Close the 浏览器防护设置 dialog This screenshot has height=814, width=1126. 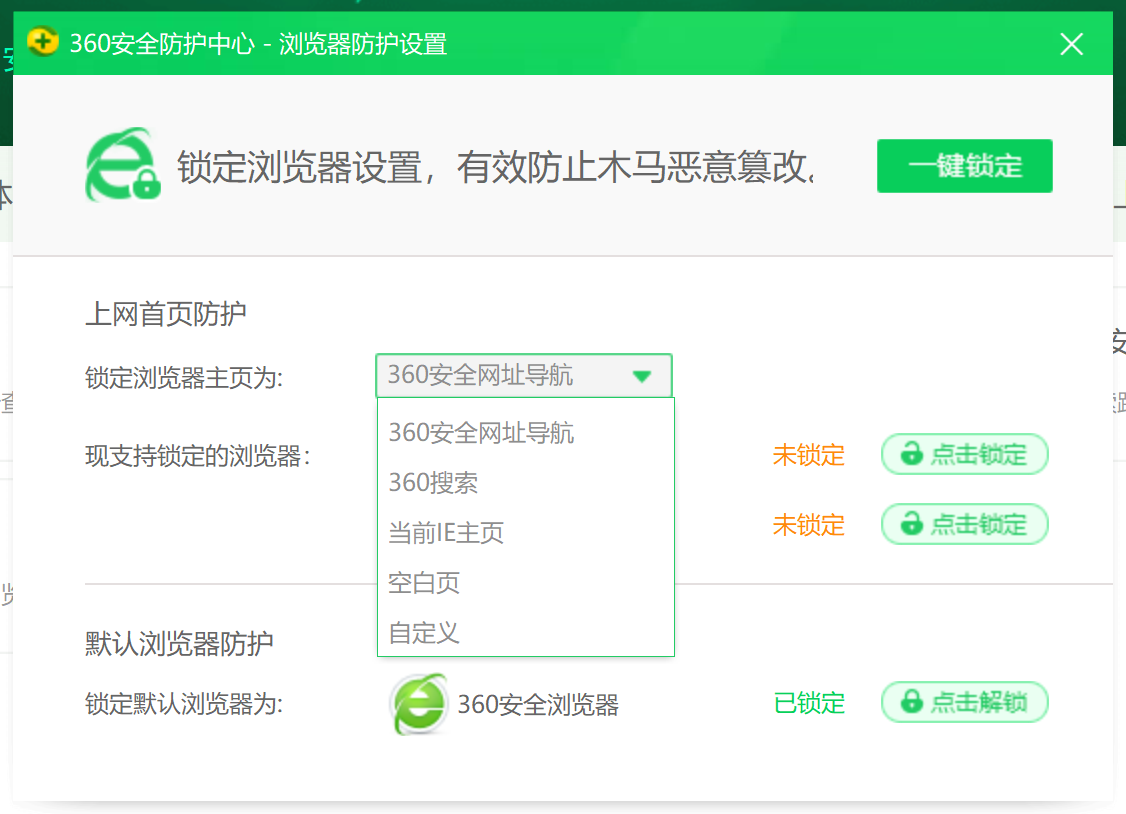(1071, 45)
